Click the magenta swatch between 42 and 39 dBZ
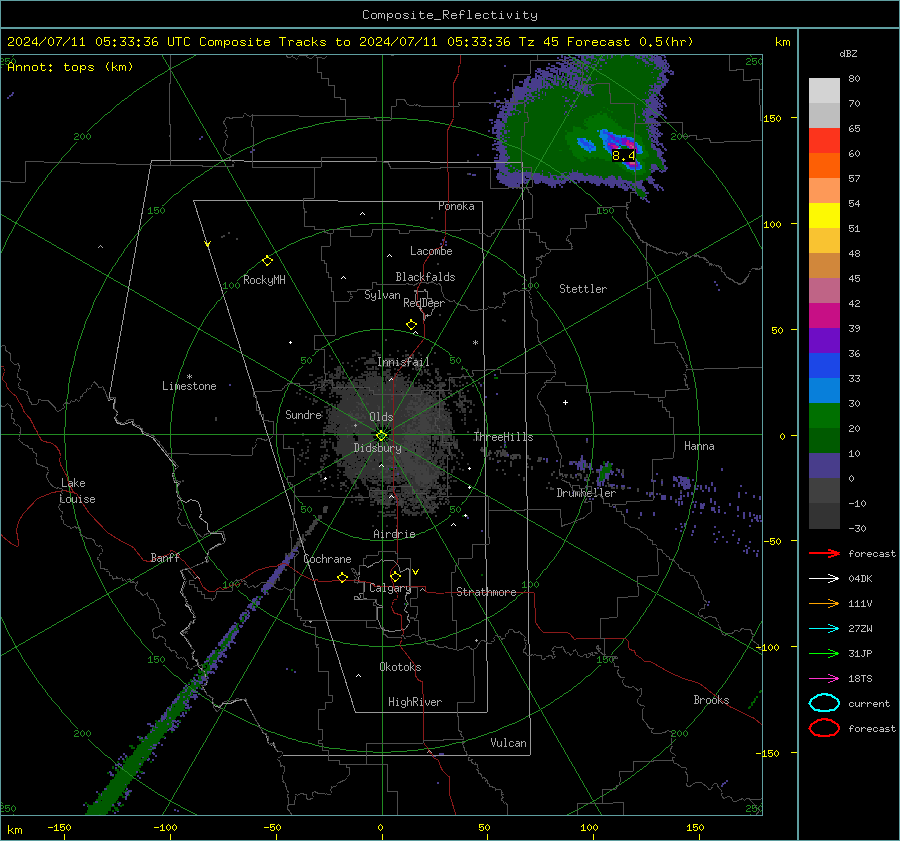Image resolution: width=900 pixels, height=841 pixels. point(824,316)
